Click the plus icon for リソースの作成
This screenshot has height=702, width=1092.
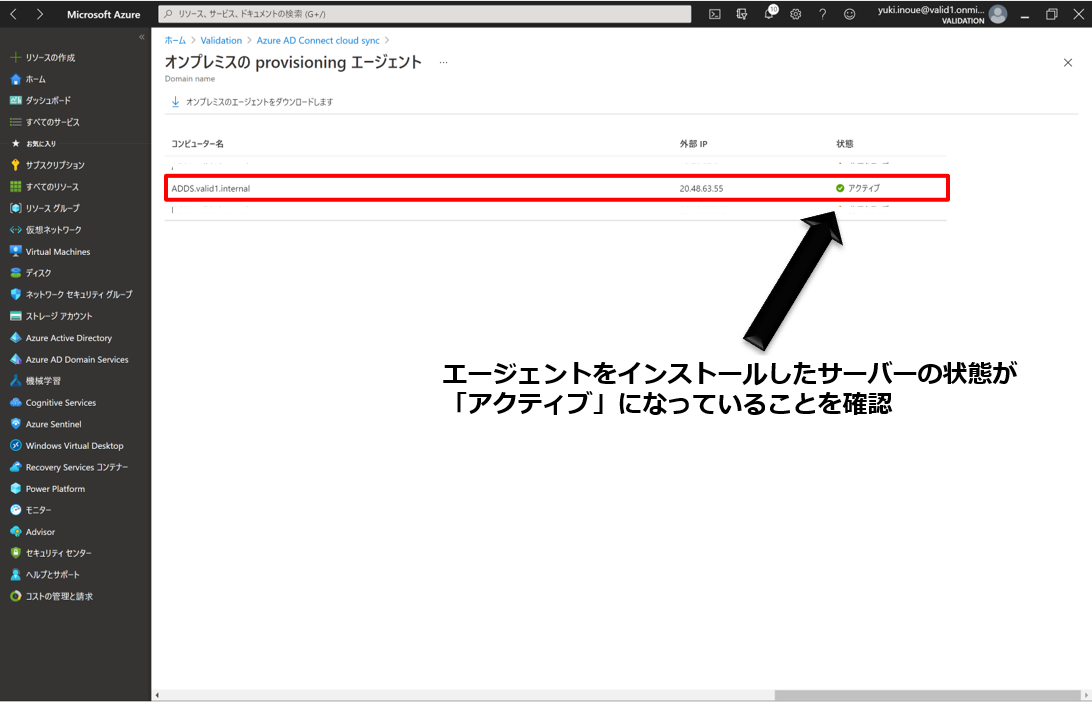[x=15, y=58]
